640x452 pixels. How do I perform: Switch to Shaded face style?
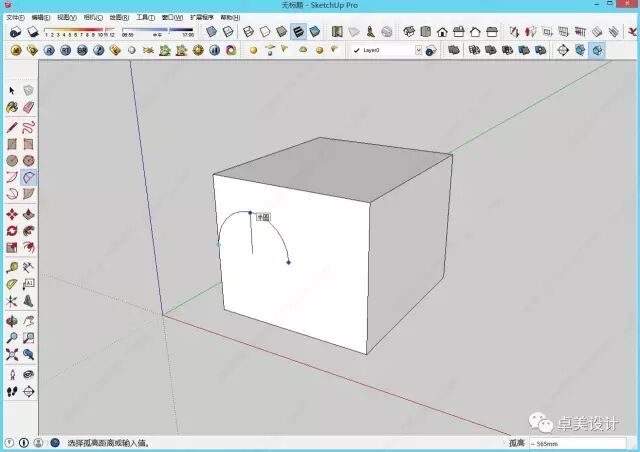click(x=281, y=31)
